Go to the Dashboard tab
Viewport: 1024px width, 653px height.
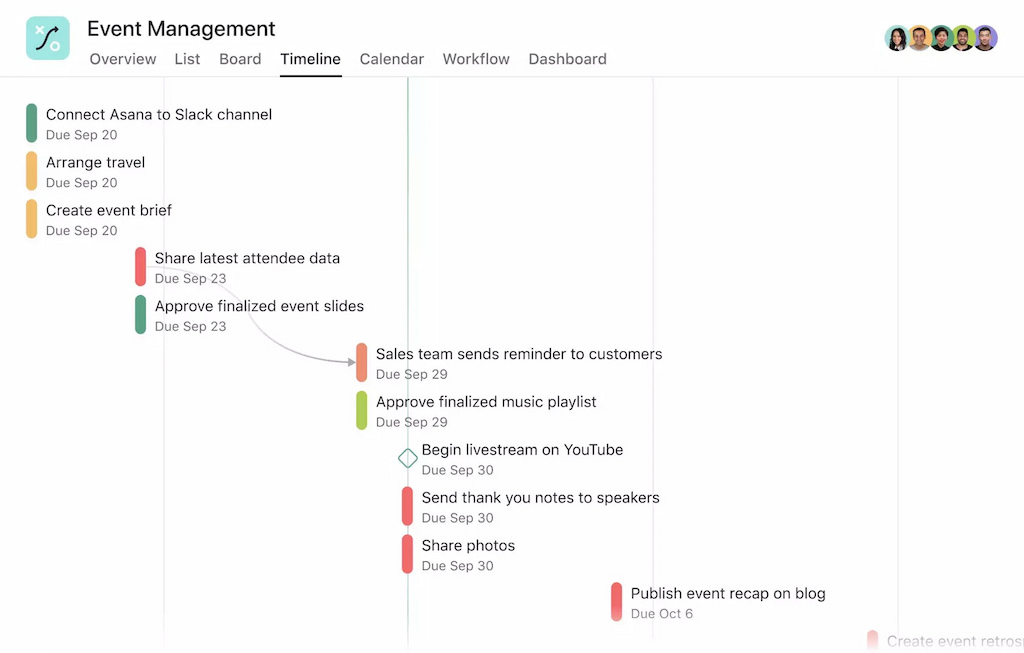point(567,59)
